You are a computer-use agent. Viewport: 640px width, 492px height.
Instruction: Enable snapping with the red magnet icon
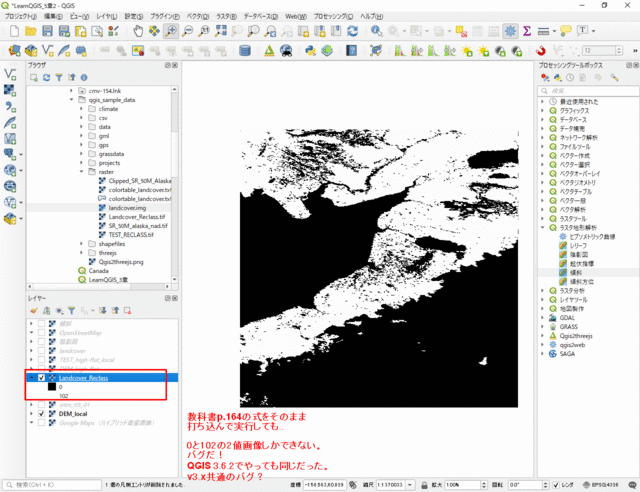click(540, 51)
